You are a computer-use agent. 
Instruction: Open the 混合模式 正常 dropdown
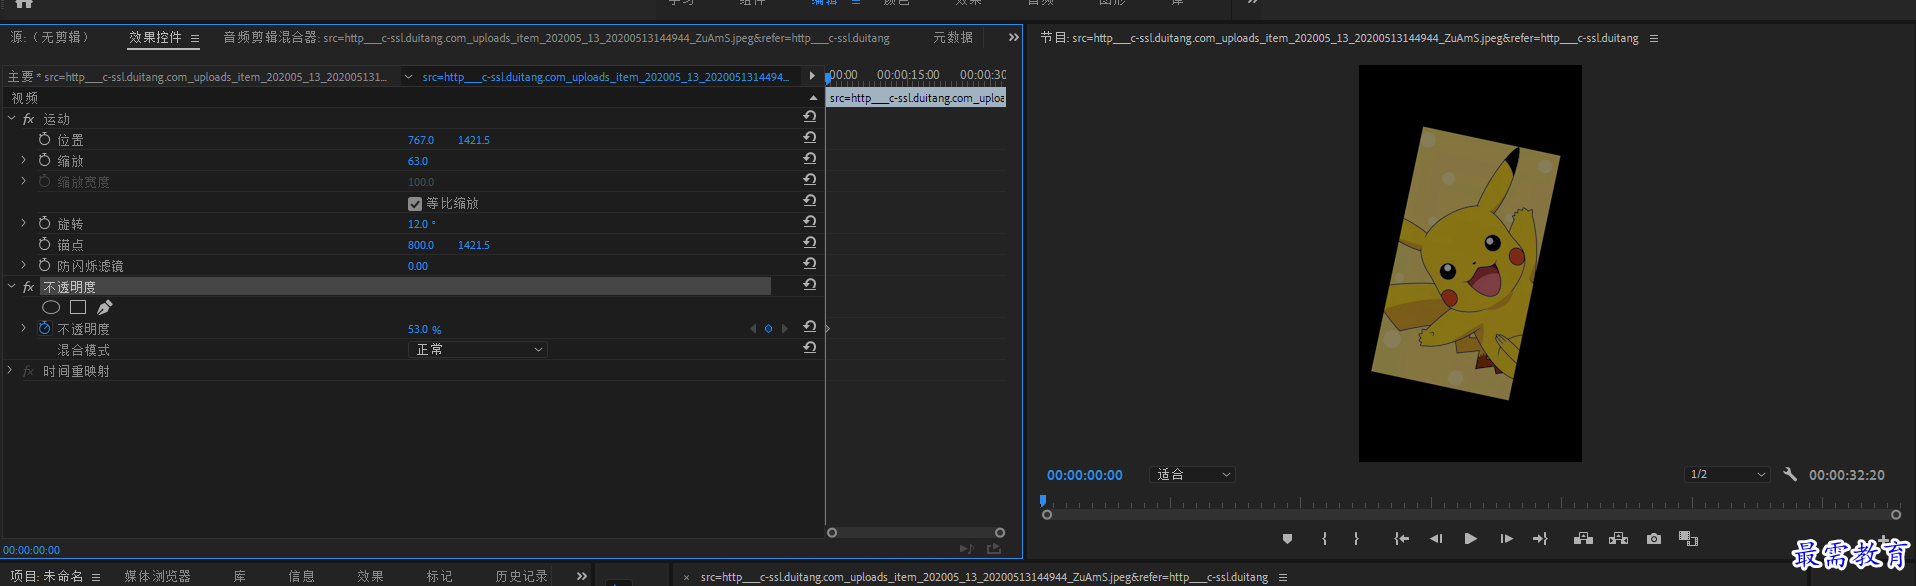(x=478, y=349)
